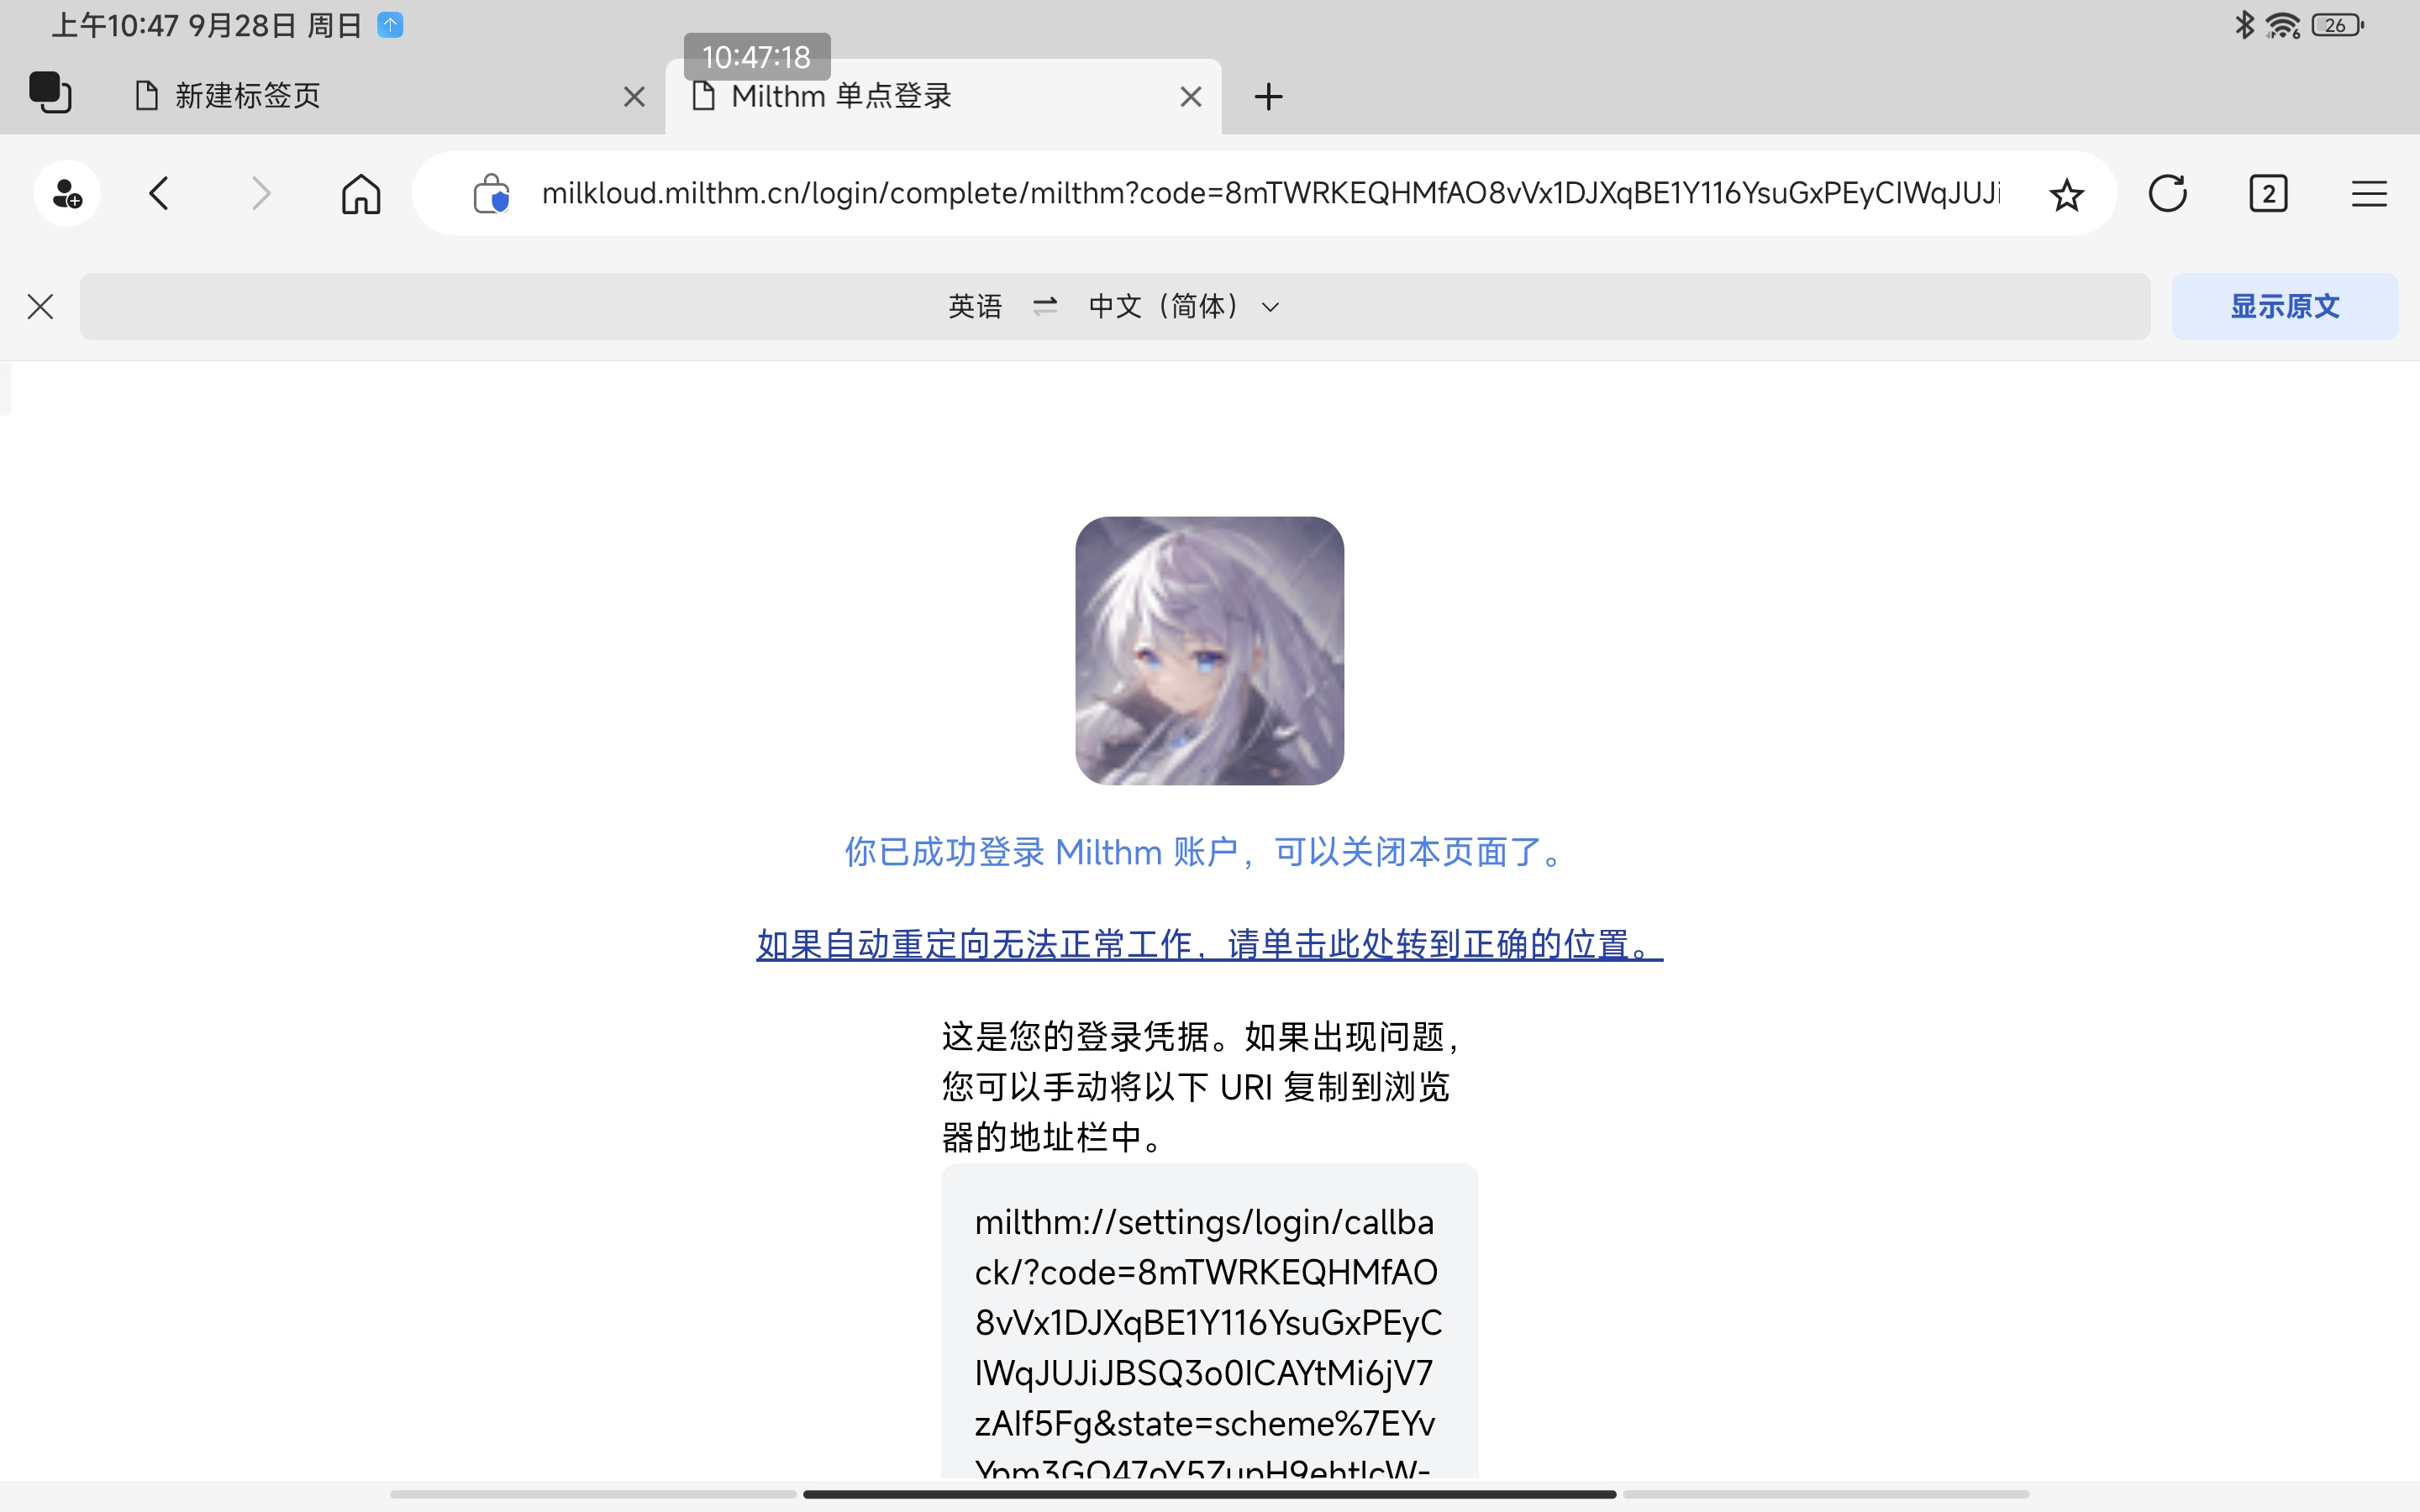Click 显示原文 to show original text
Viewport: 2420px width, 1512px height.
(2285, 306)
